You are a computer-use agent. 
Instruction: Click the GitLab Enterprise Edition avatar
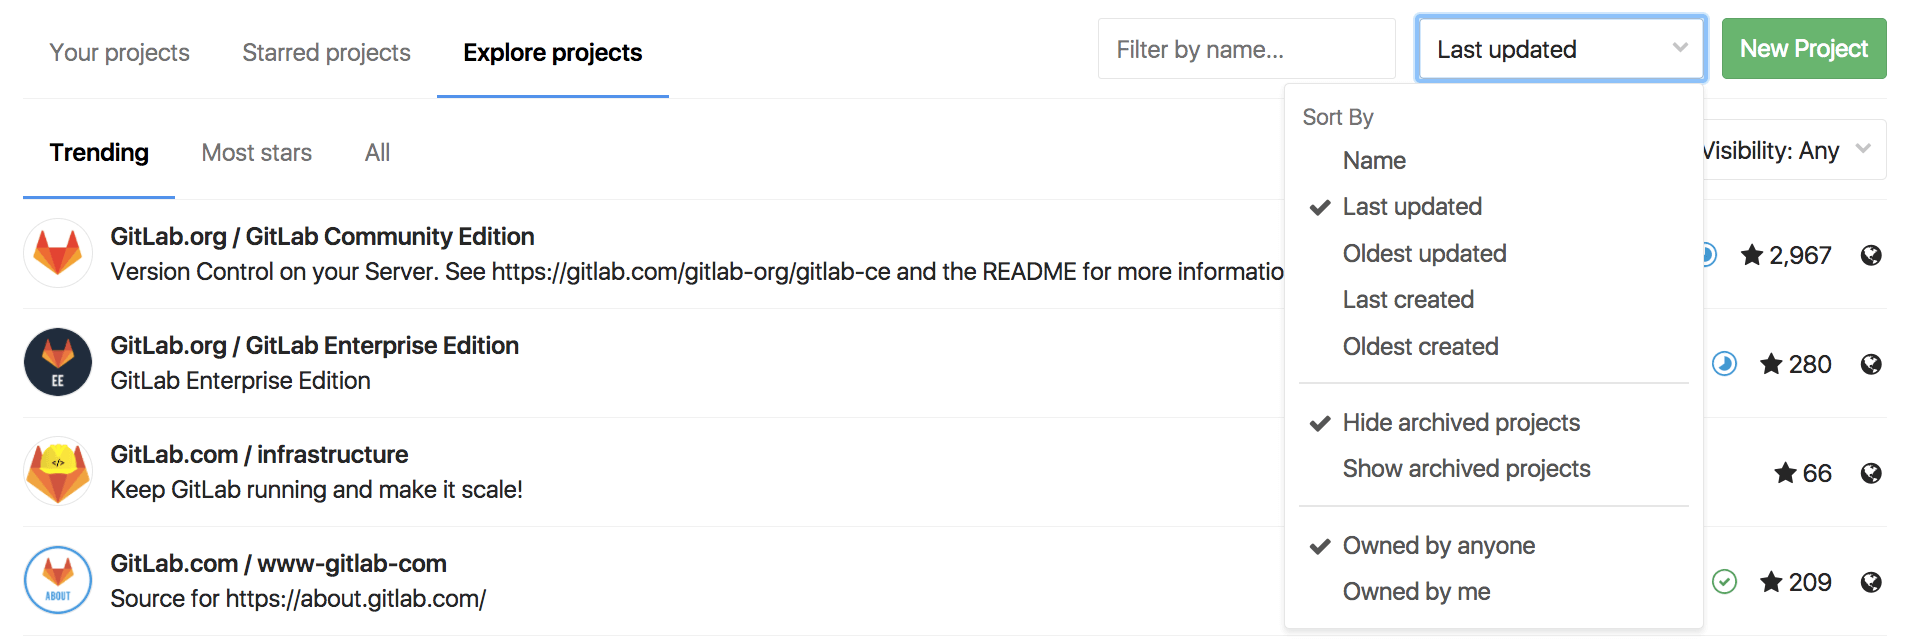click(58, 363)
